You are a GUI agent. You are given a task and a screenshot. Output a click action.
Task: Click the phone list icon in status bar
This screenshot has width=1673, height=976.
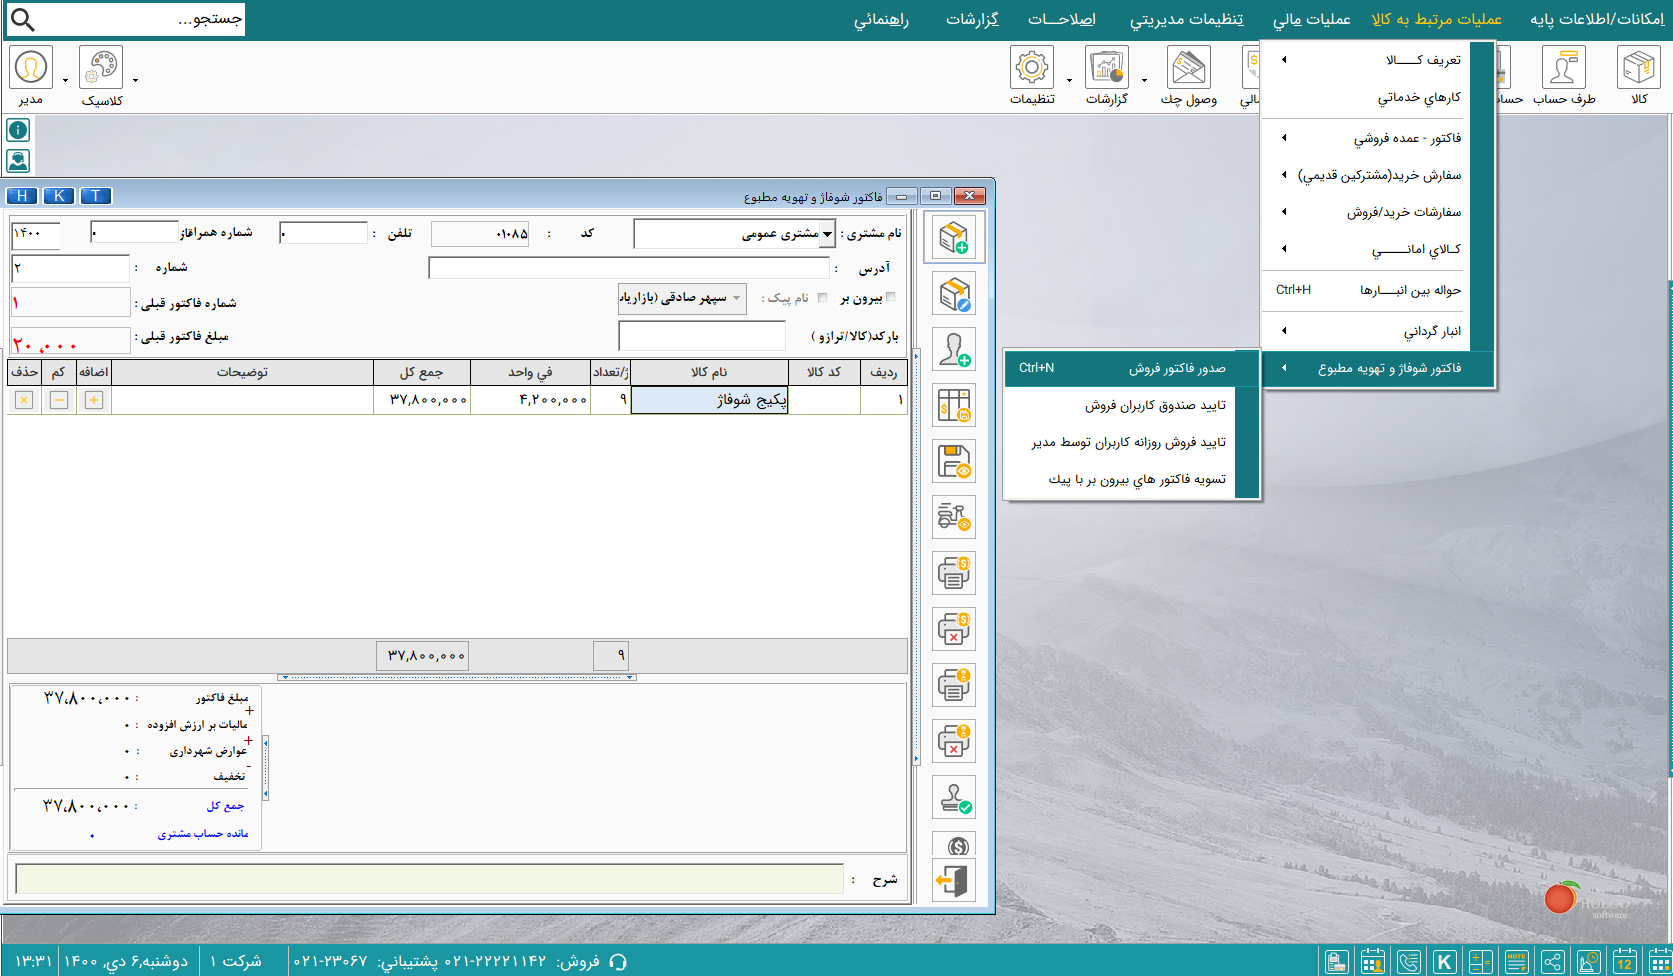point(1409,962)
